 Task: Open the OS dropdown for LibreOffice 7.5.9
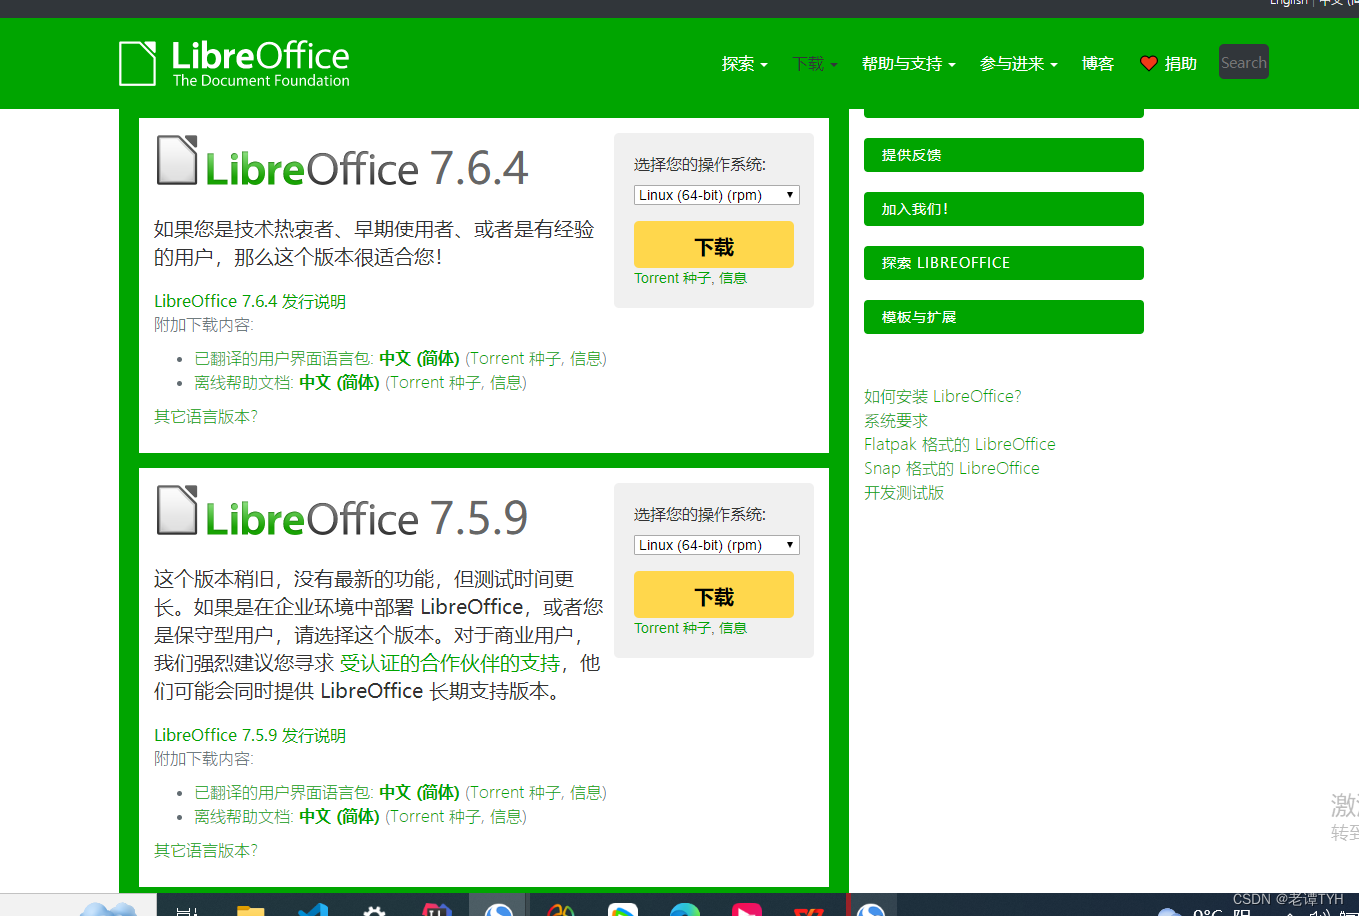click(x=716, y=544)
